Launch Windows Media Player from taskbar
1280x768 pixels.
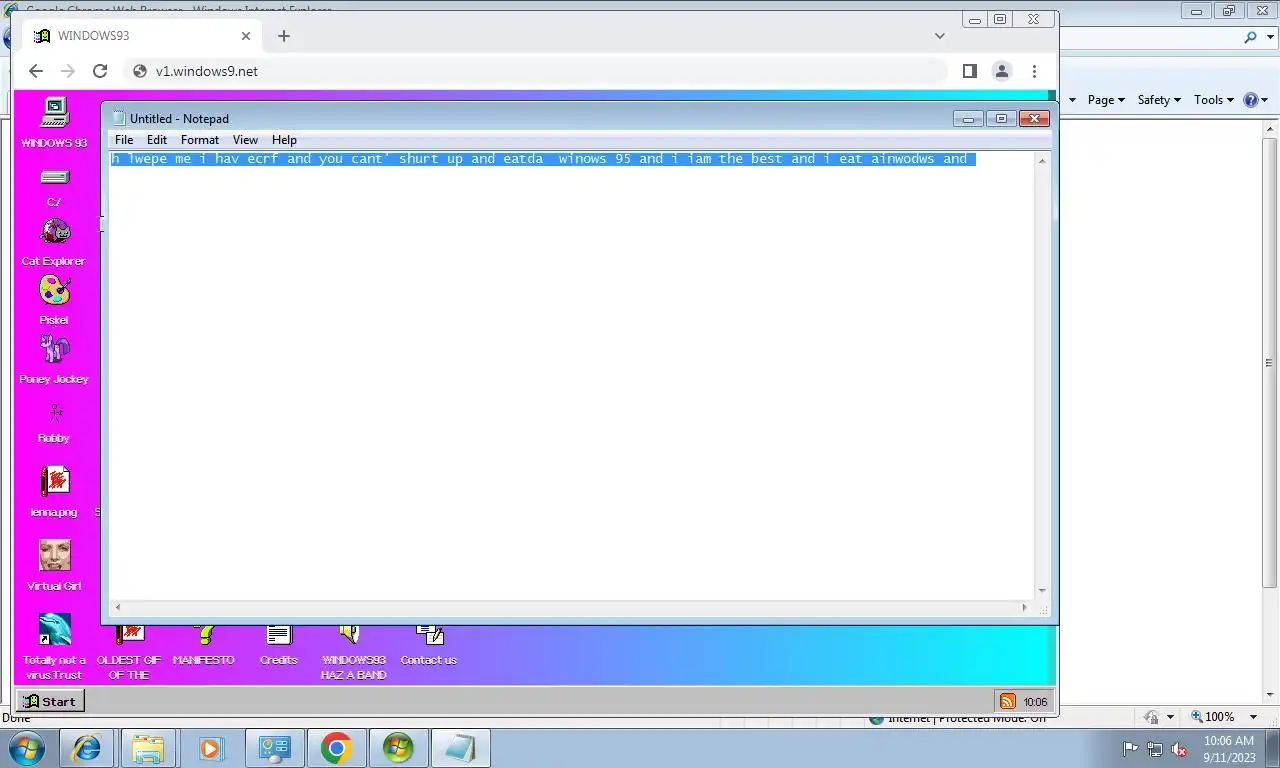point(211,748)
